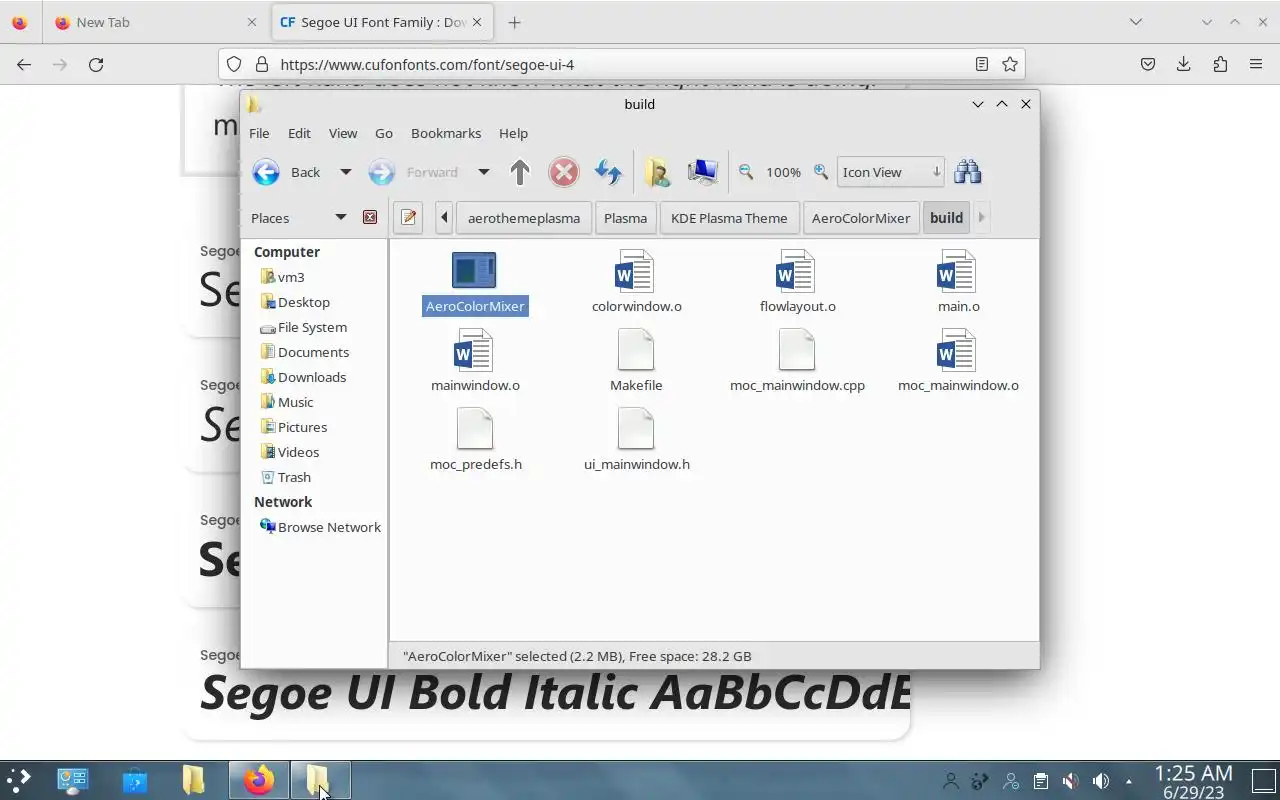Image resolution: width=1280 pixels, height=800 pixels.
Task: Go to Plasma path button
Action: click(x=626, y=218)
